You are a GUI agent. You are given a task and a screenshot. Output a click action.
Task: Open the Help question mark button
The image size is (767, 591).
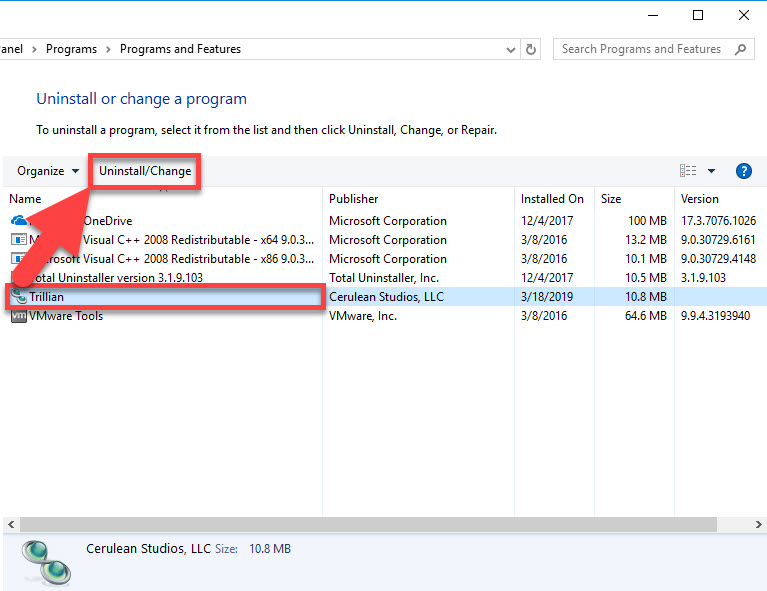tap(744, 171)
